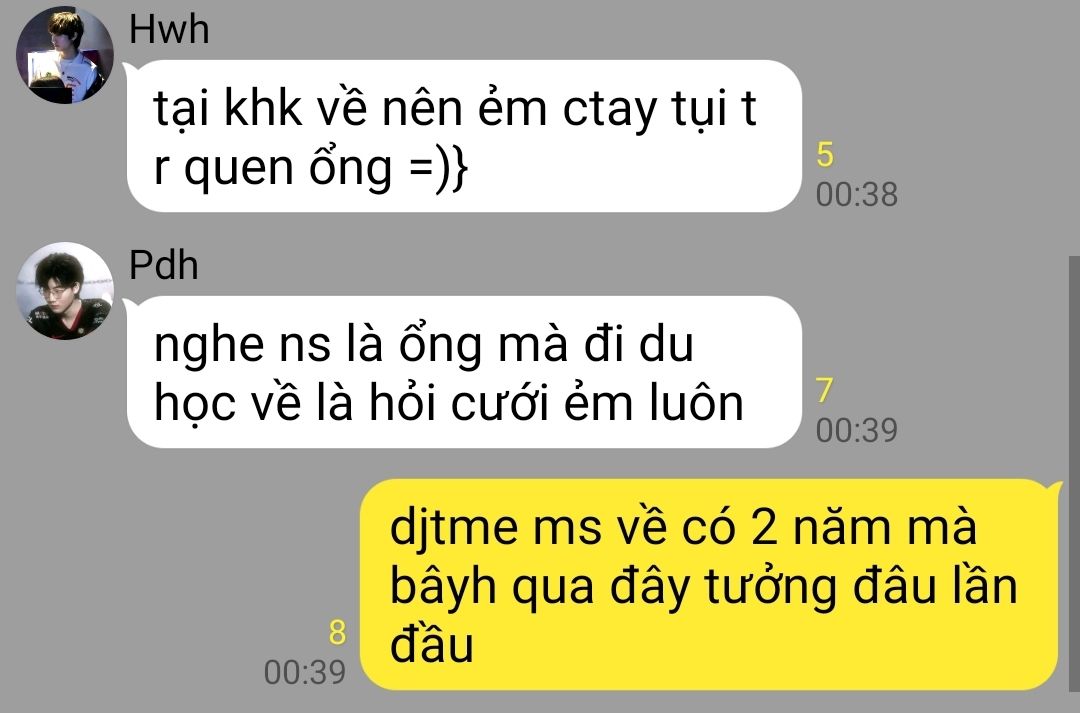Tap the text line "học về là hỏi cưới ẻm luôn"
Viewport: 1080px width, 713px height.
coord(448,404)
